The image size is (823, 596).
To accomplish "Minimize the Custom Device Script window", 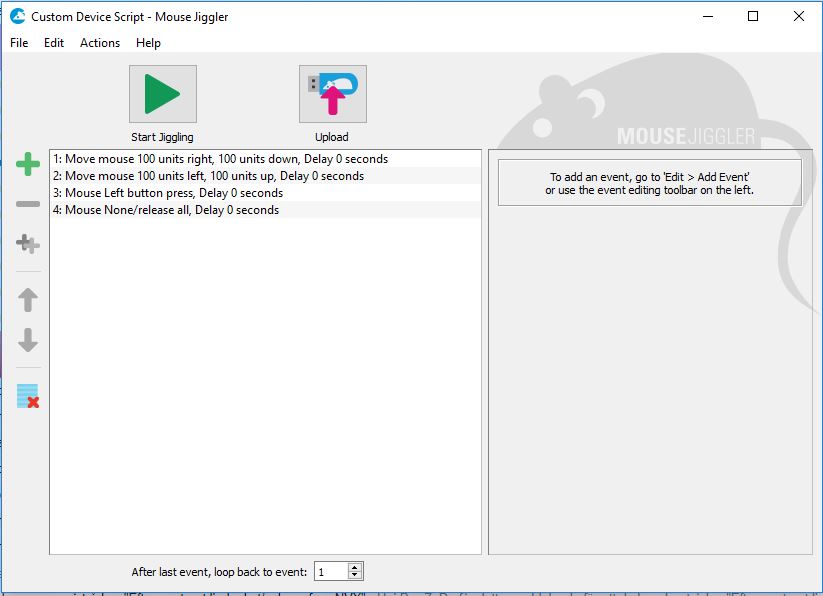I will 708,16.
